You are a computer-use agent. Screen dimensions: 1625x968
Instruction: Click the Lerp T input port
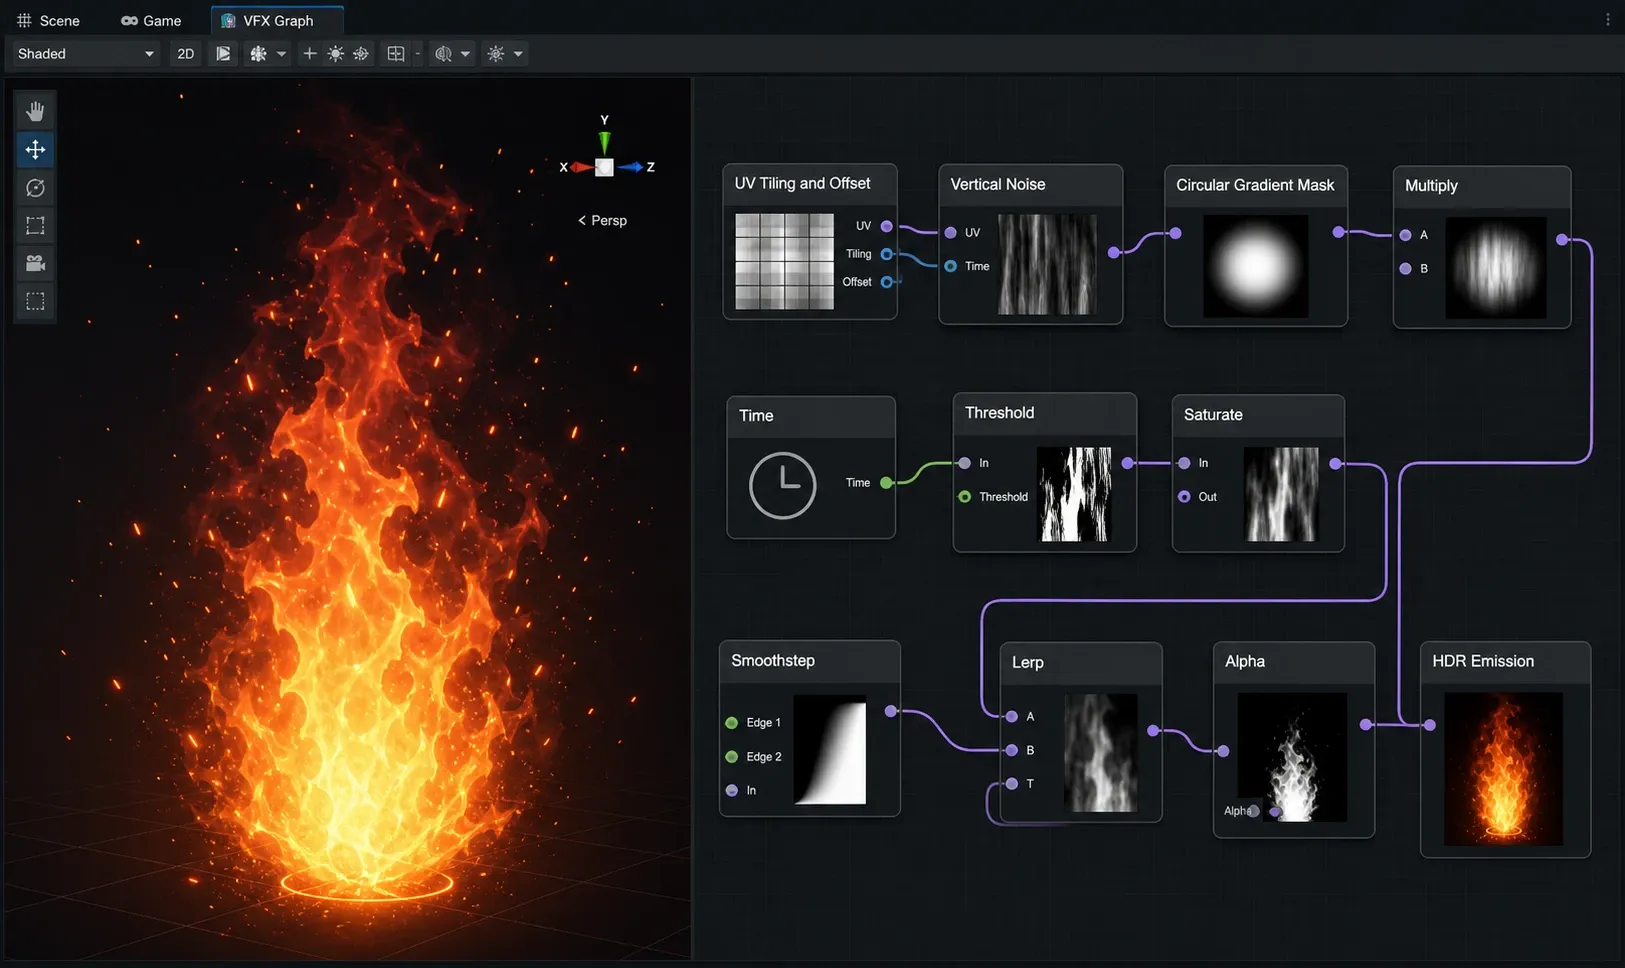[x=1012, y=784]
